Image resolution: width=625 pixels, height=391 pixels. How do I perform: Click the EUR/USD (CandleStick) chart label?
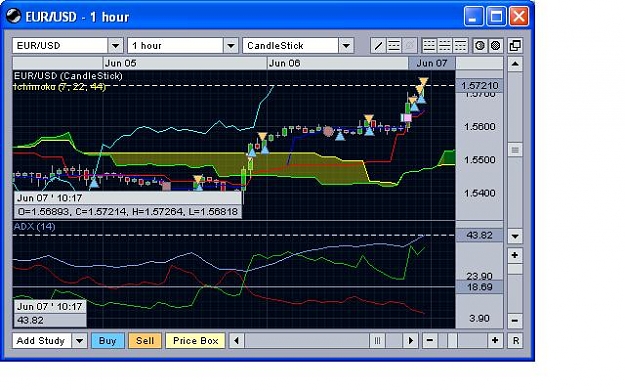click(x=68, y=76)
